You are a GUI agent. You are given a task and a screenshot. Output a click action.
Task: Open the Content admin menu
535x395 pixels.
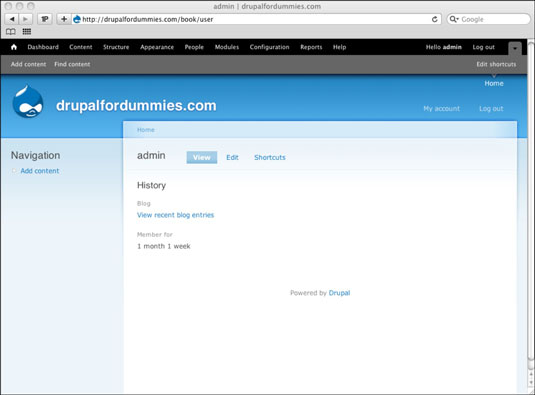coord(81,47)
